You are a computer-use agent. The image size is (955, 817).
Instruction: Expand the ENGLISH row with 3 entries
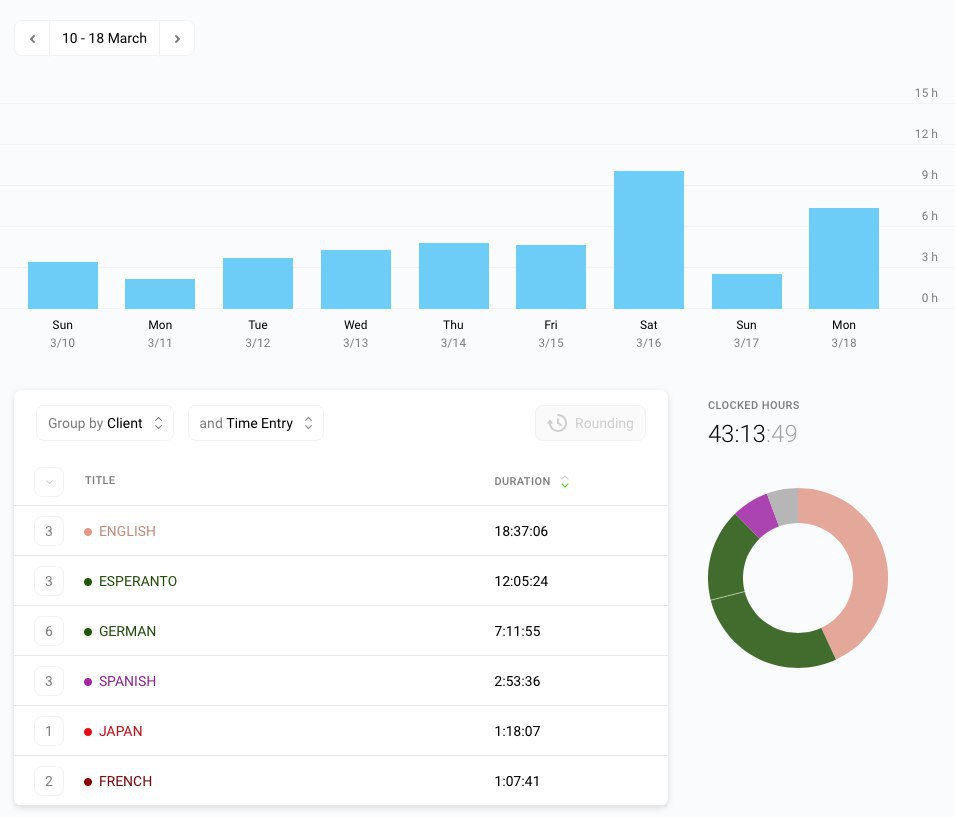tap(49, 531)
